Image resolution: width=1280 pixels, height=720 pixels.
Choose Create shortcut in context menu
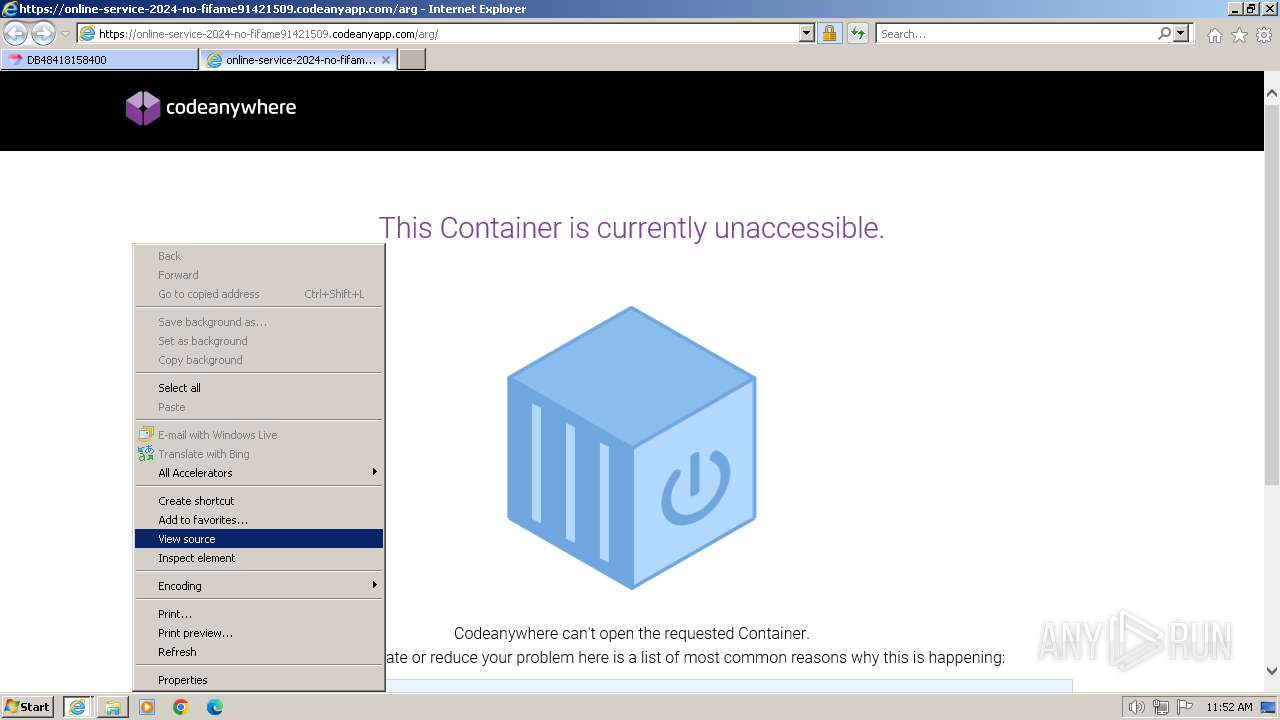pos(259,501)
